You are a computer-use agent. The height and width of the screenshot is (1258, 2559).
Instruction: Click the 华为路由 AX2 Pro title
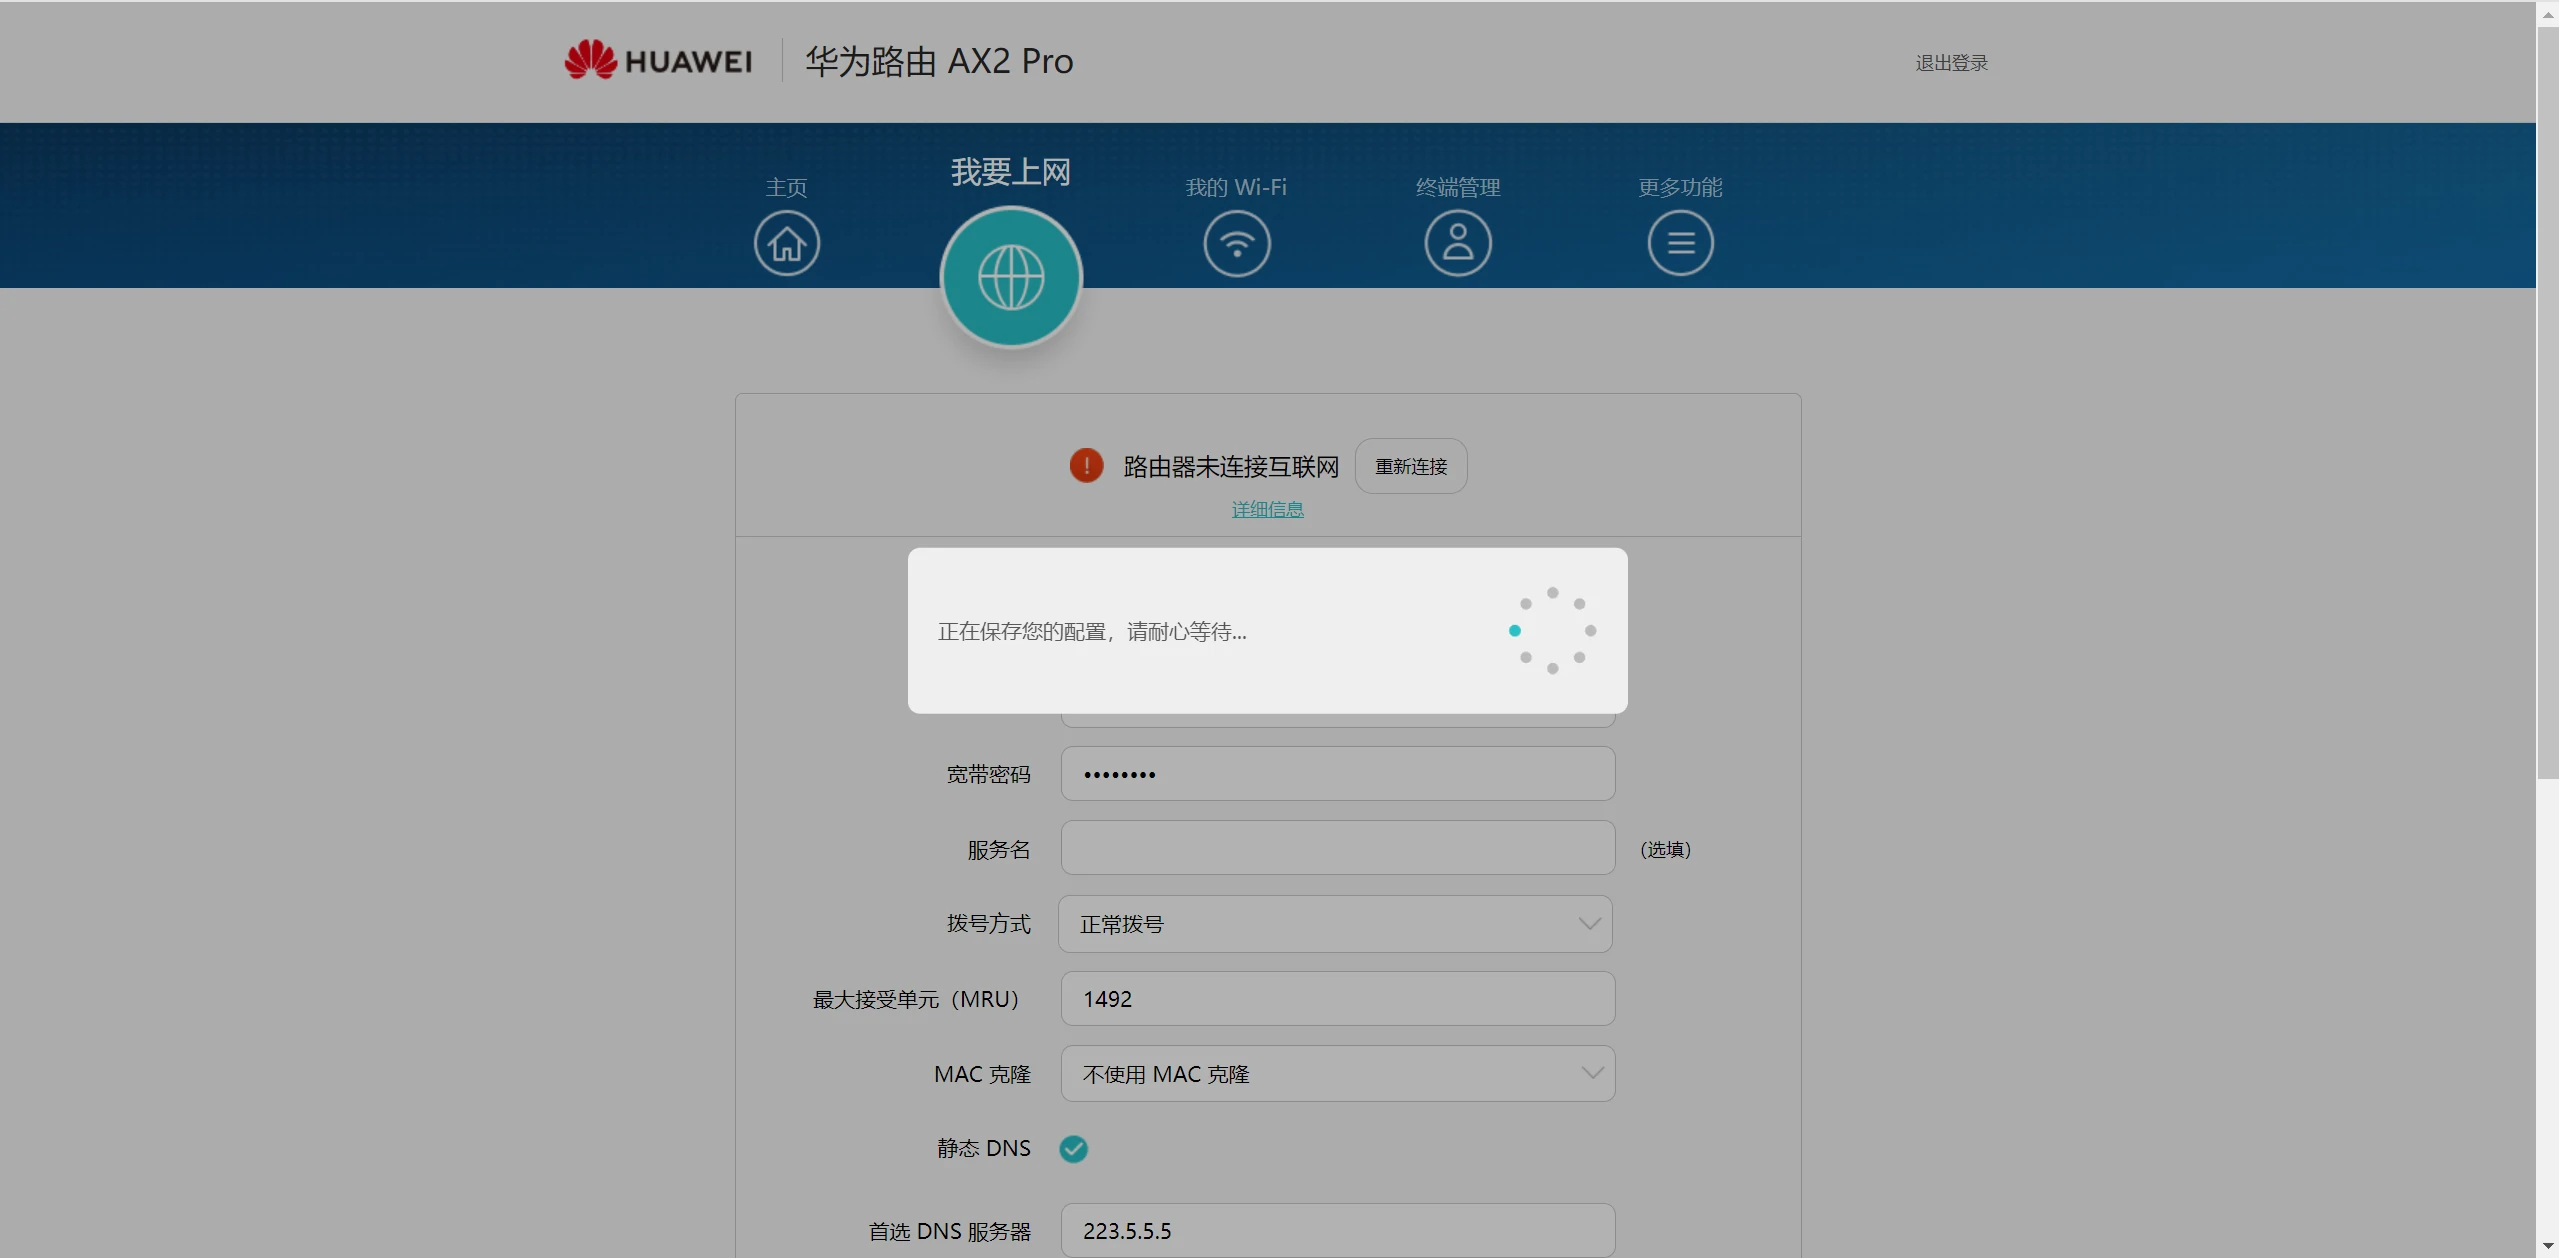939,61
